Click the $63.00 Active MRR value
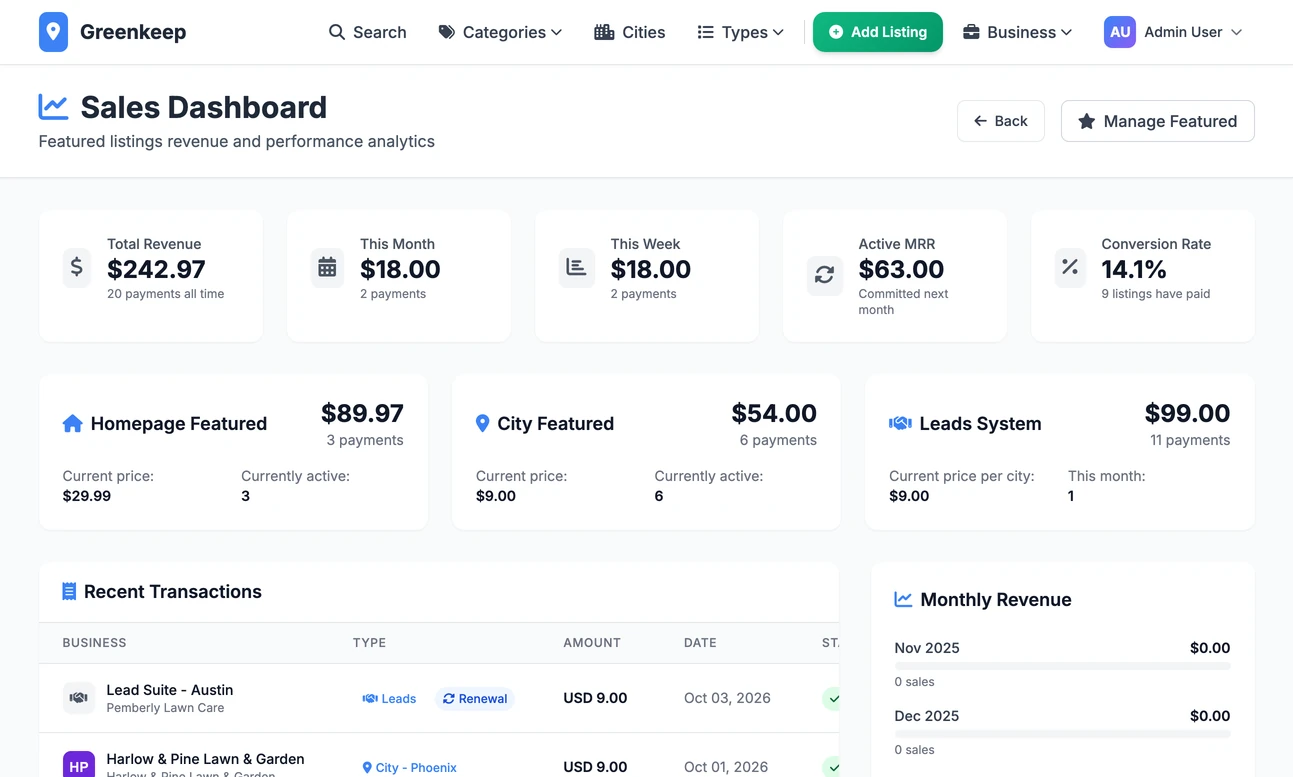Viewport: 1293px width, 777px height. (901, 269)
